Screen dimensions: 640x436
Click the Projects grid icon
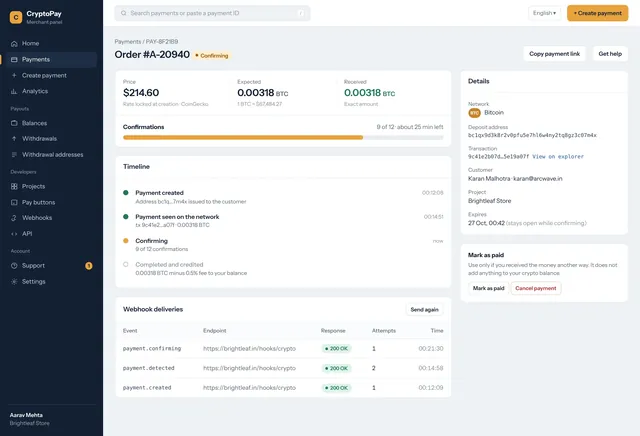(14, 187)
